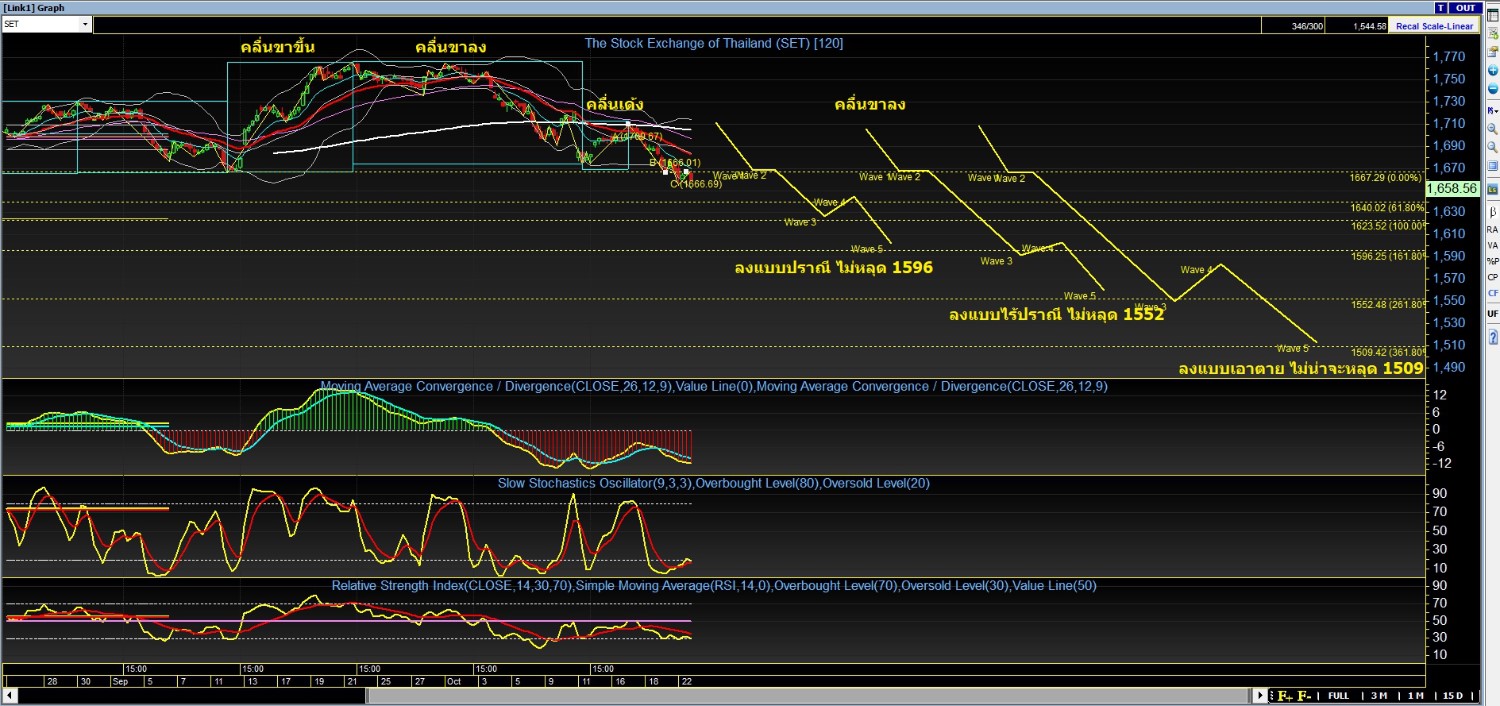Click the 1552.48 (261.80%) Fibonacci level label
The width and height of the screenshot is (1500, 706).
[1386, 305]
